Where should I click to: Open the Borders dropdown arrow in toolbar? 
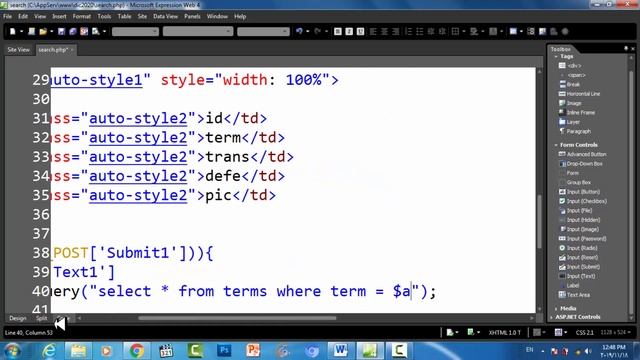pyautogui.click(x=464, y=31)
